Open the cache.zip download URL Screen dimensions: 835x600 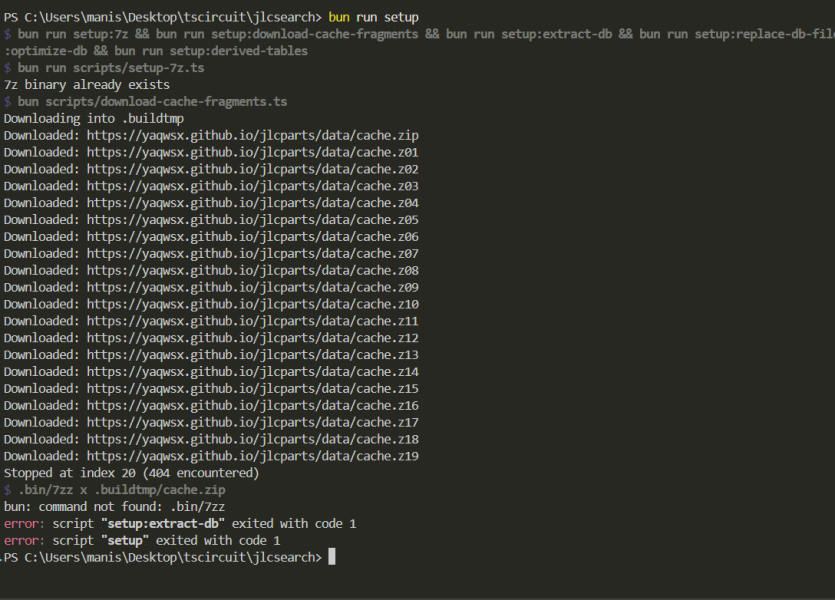pos(252,135)
